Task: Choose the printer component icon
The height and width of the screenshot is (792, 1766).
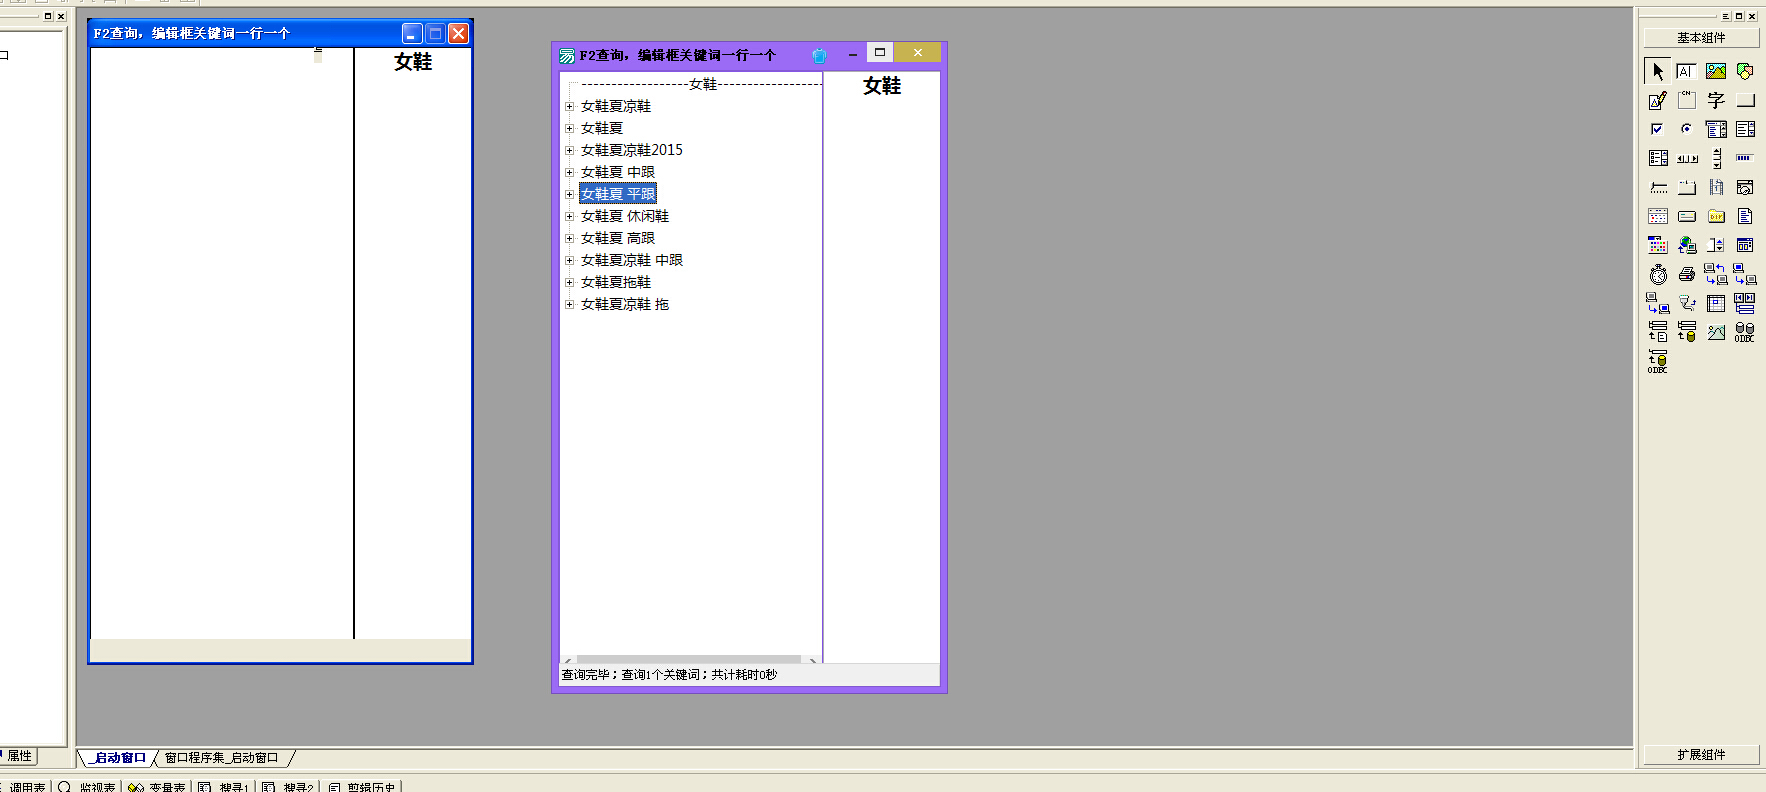Action: (1687, 274)
